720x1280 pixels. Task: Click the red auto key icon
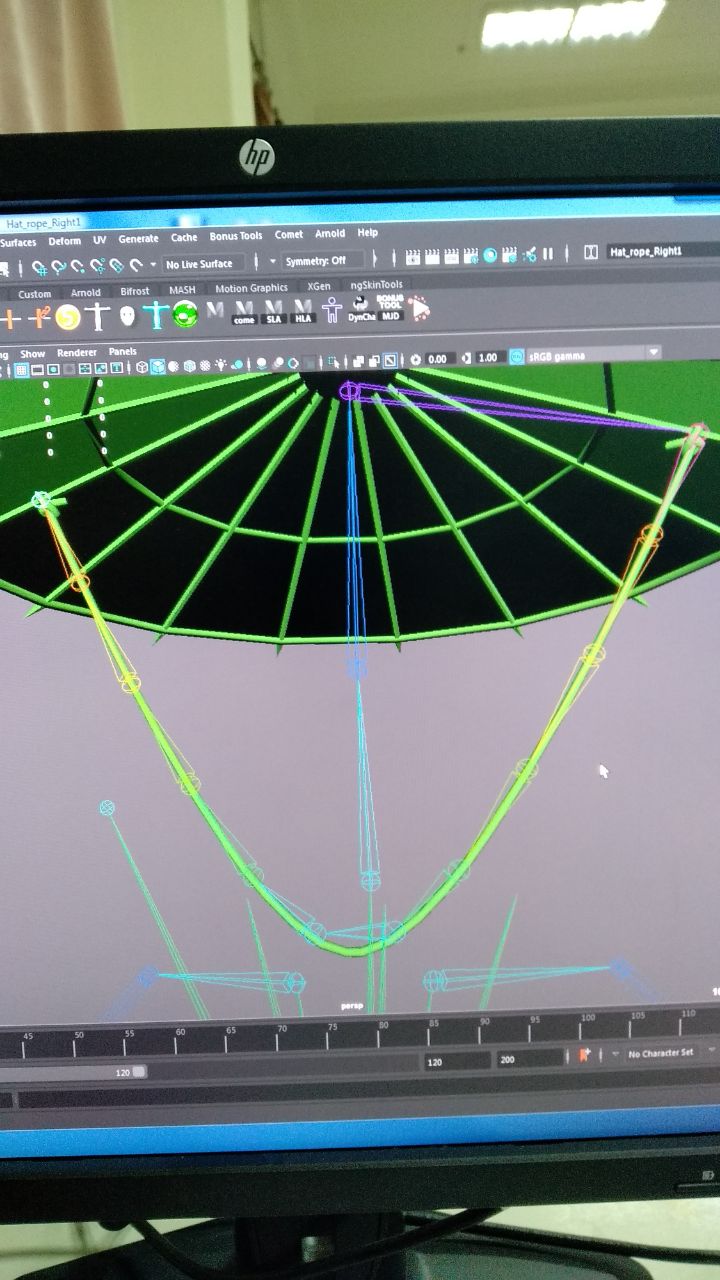(x=585, y=1056)
